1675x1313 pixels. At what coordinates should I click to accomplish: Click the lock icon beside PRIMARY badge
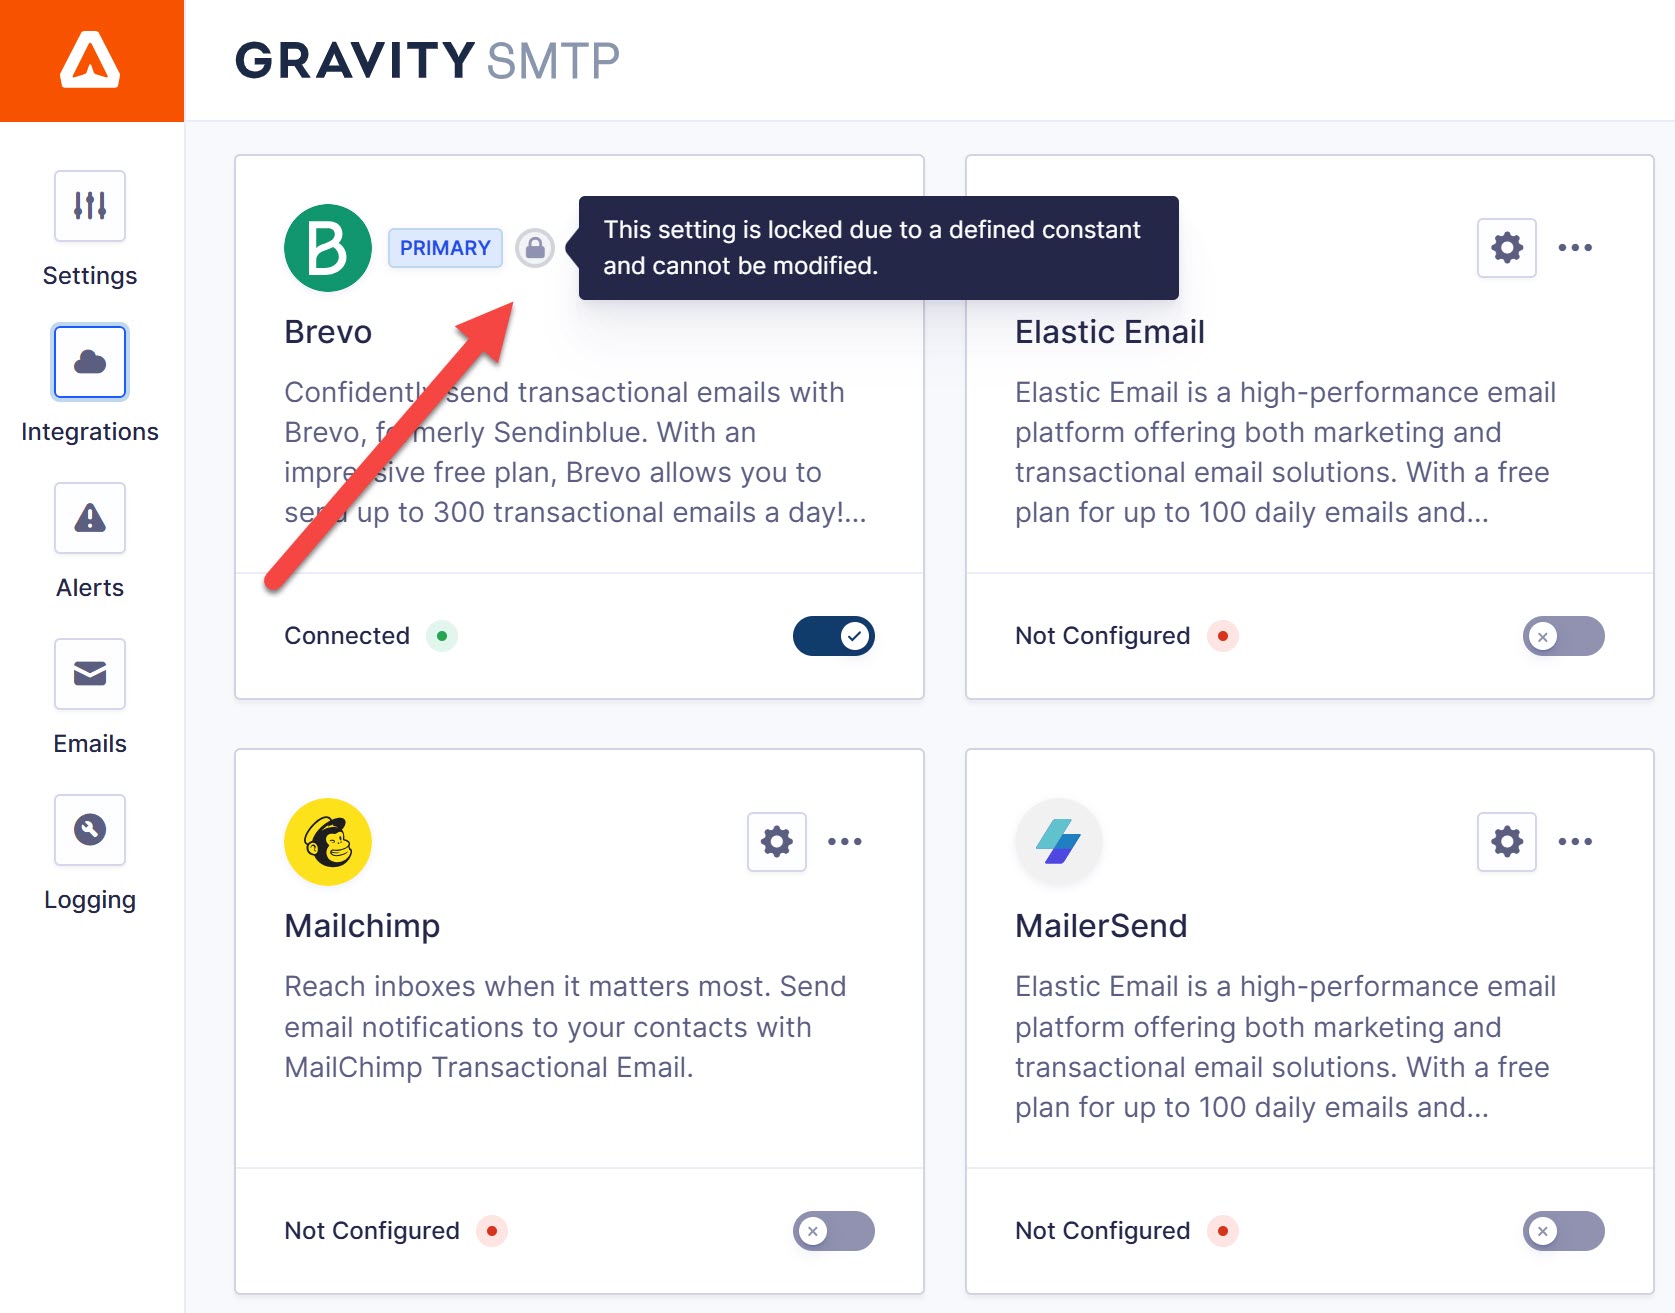click(x=535, y=247)
